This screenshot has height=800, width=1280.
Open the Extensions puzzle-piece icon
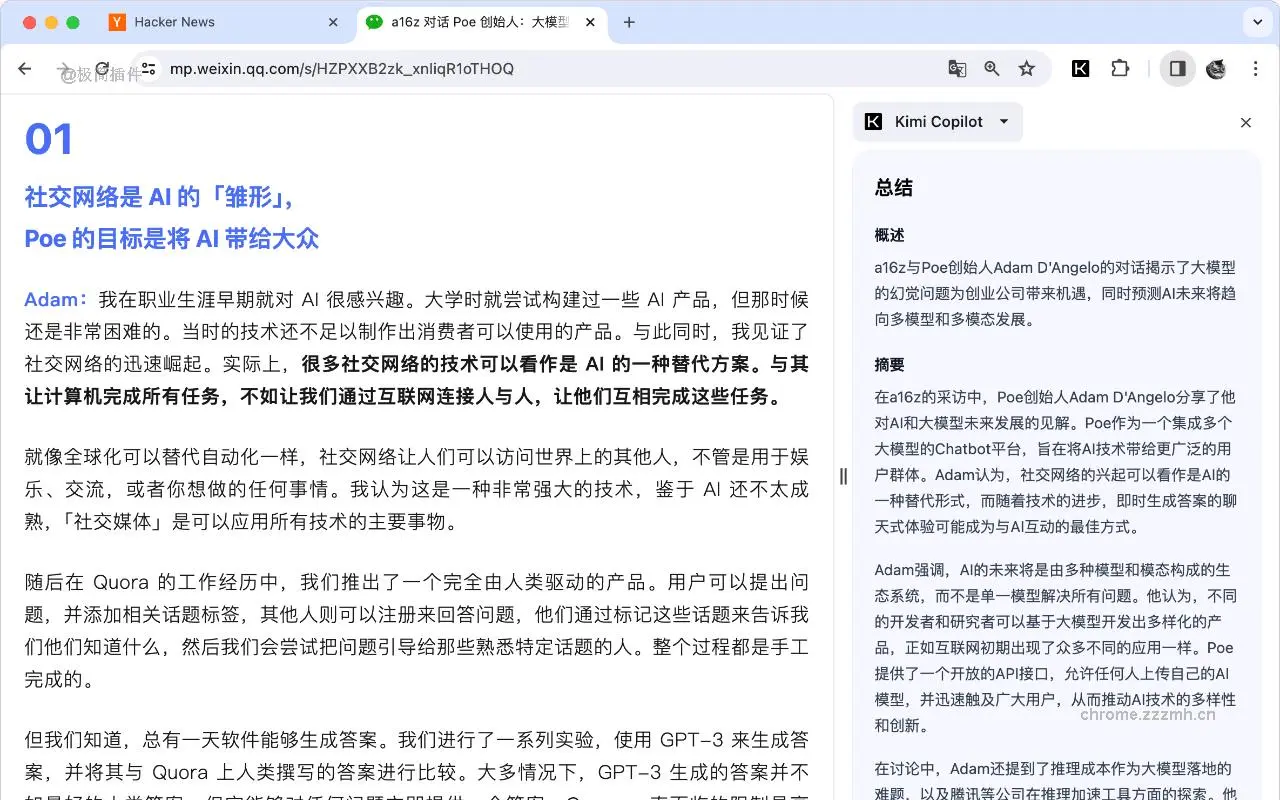pyautogui.click(x=1120, y=69)
